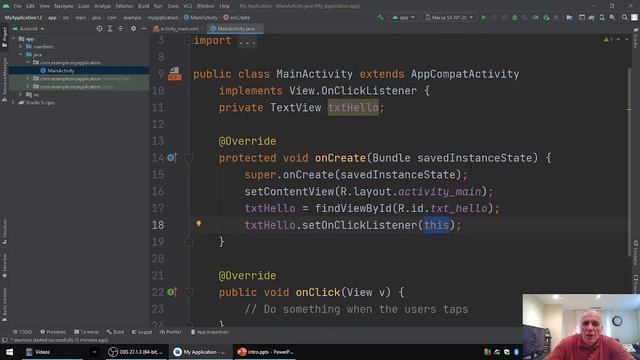Open intro.pptx PowerPoint in the taskbar
The height and width of the screenshot is (360, 640).
tap(265, 352)
